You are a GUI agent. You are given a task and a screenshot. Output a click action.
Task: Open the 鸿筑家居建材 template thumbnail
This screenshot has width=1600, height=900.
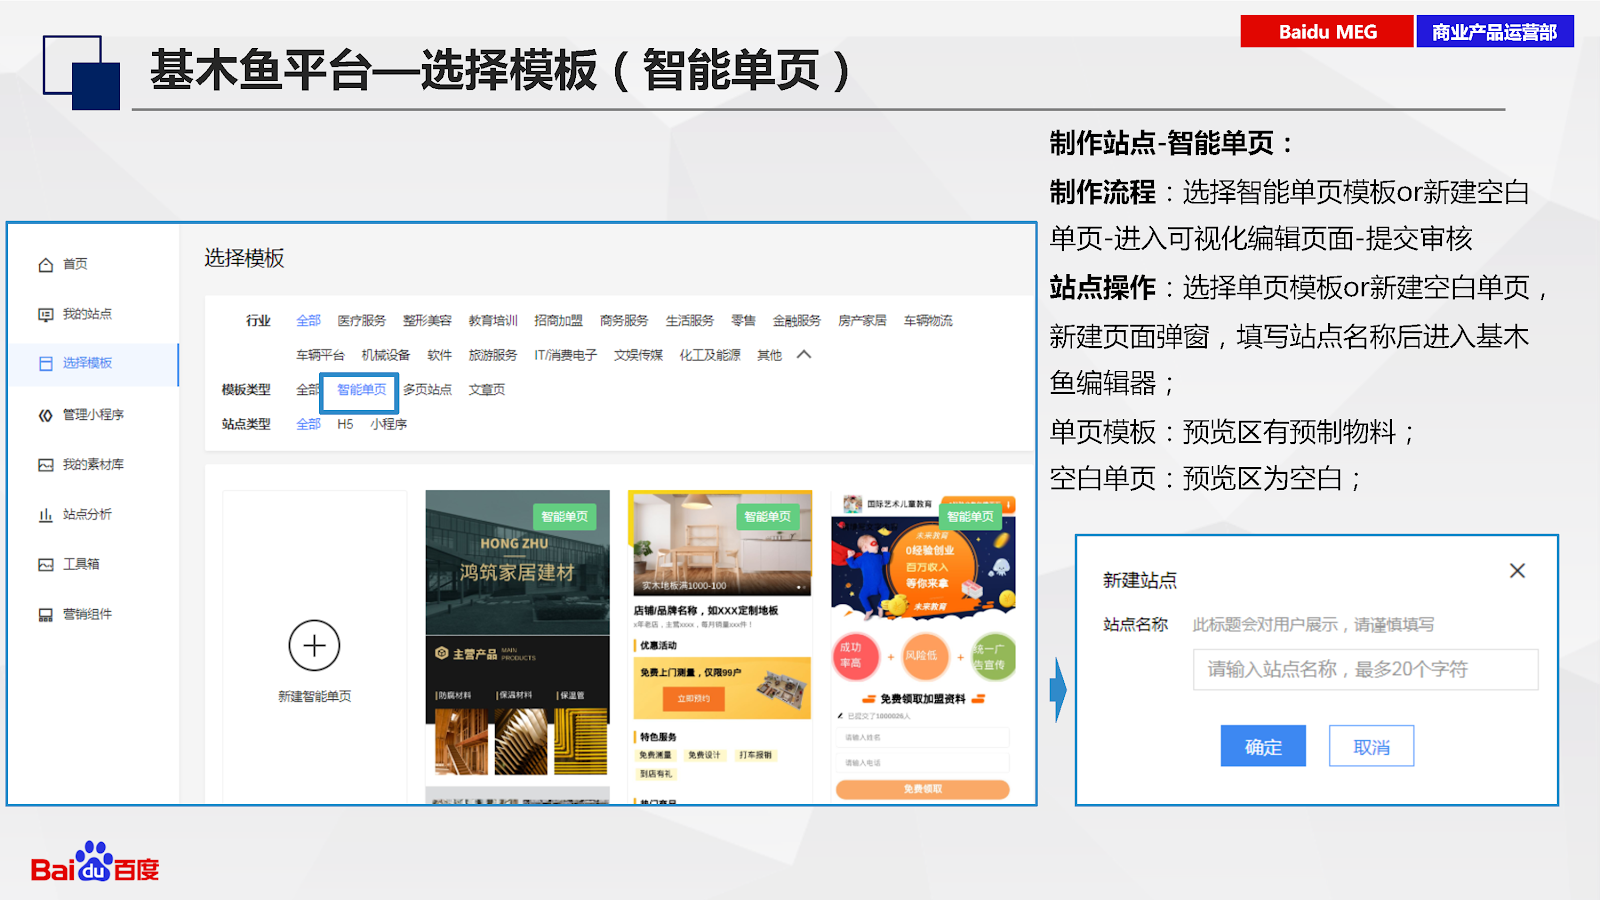517,646
